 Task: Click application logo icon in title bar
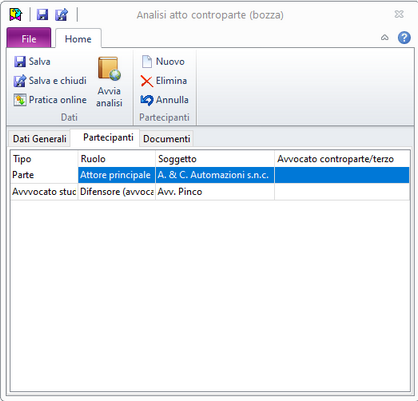tap(16, 15)
